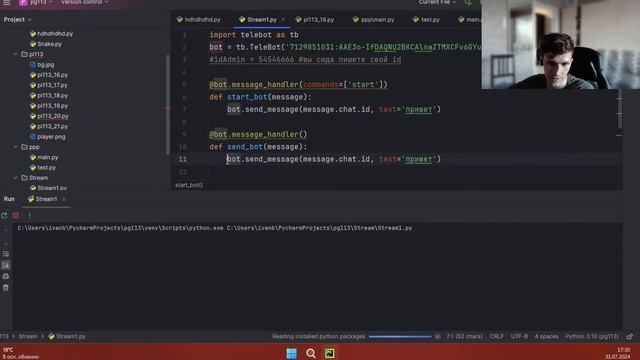This screenshot has height=360, width=640.
Task: Open Run panel more actions menu
Action: point(29,216)
